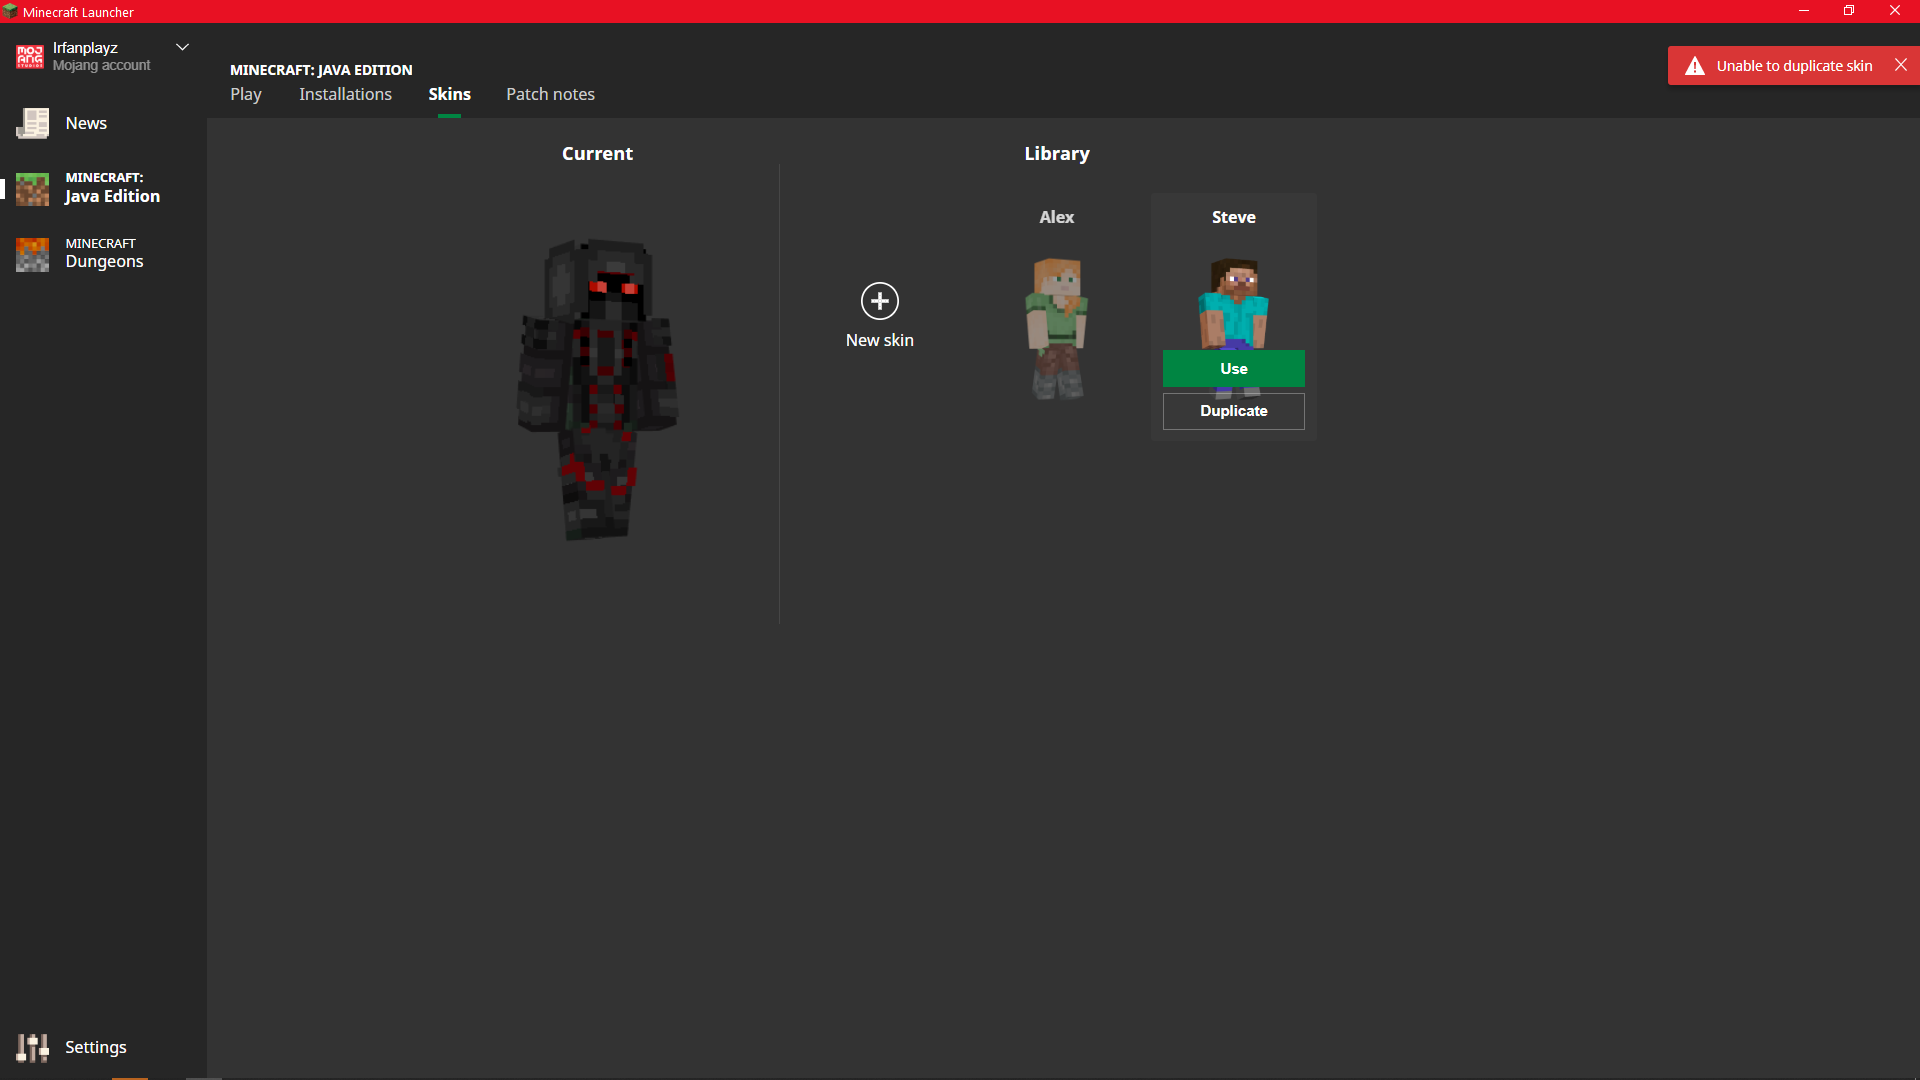Expand the Irfanplayz account dropdown
The width and height of the screenshot is (1920, 1080).
pos(182,47)
